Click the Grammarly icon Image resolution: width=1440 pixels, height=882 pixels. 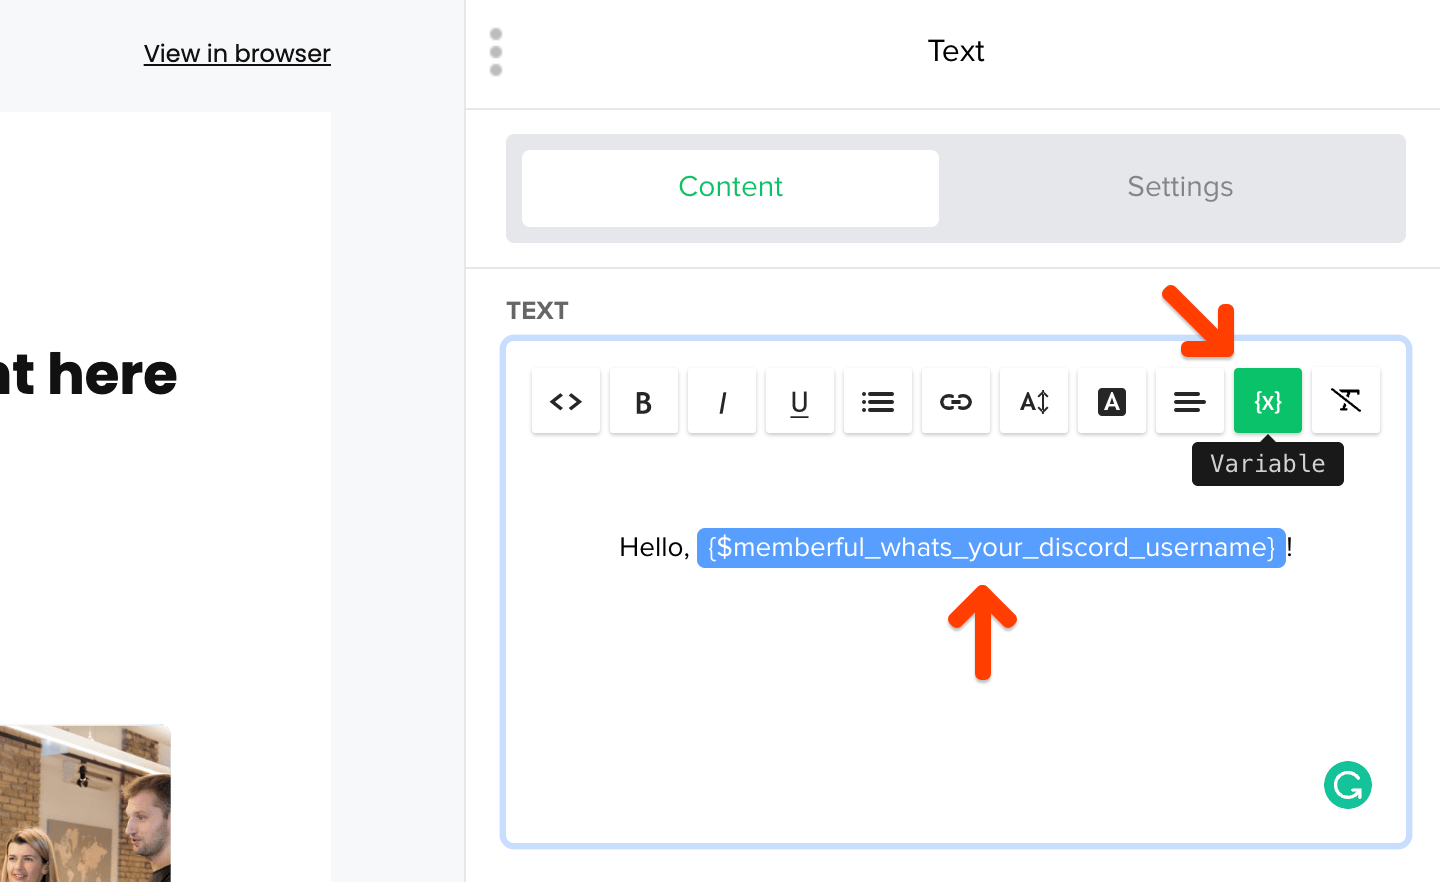pyautogui.click(x=1348, y=785)
